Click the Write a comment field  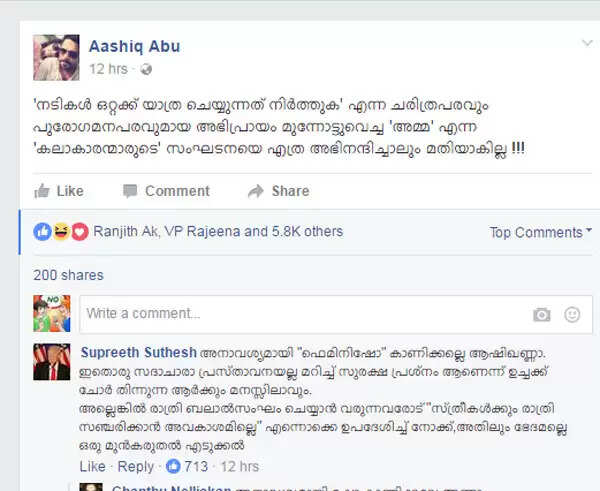click(x=336, y=314)
